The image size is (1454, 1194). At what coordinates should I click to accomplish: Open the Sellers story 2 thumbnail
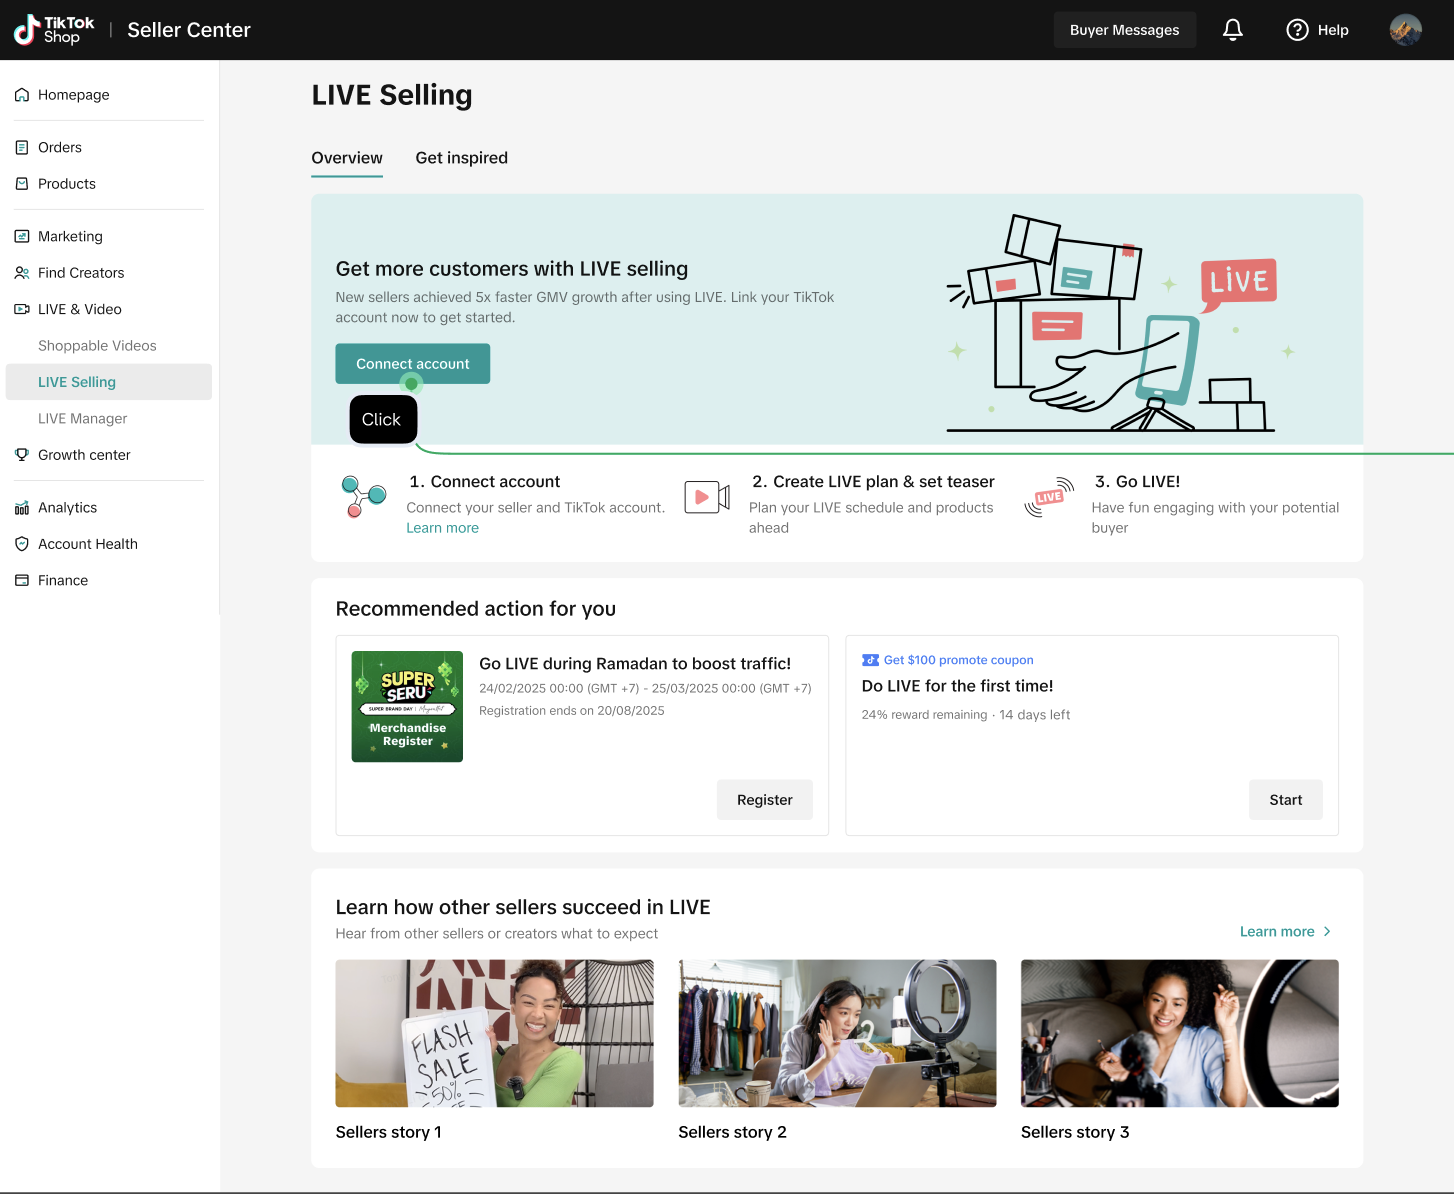tap(837, 1033)
